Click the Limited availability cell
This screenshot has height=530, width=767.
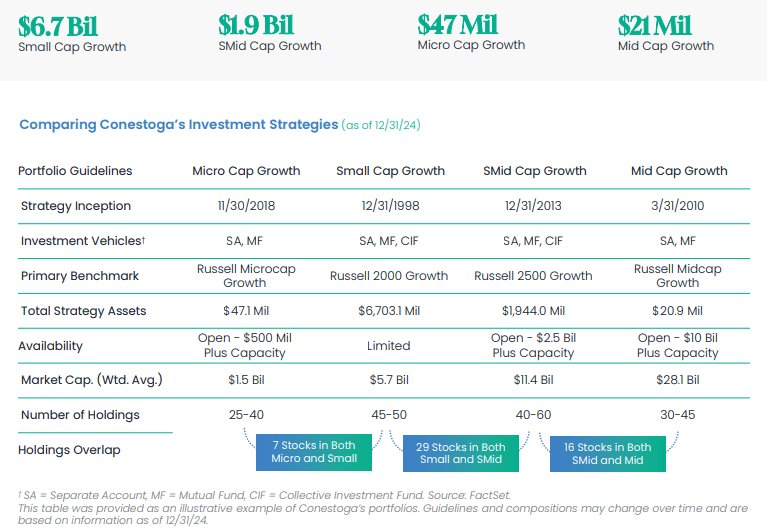pyautogui.click(x=389, y=346)
